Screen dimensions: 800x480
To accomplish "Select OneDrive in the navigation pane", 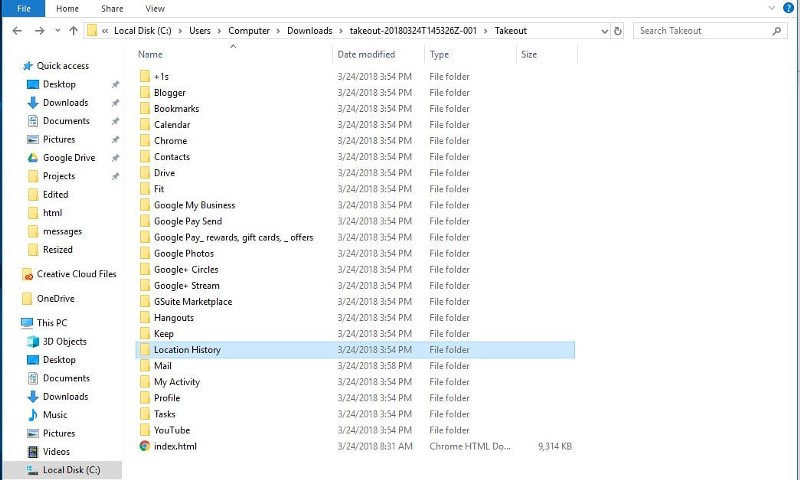I will 56,298.
